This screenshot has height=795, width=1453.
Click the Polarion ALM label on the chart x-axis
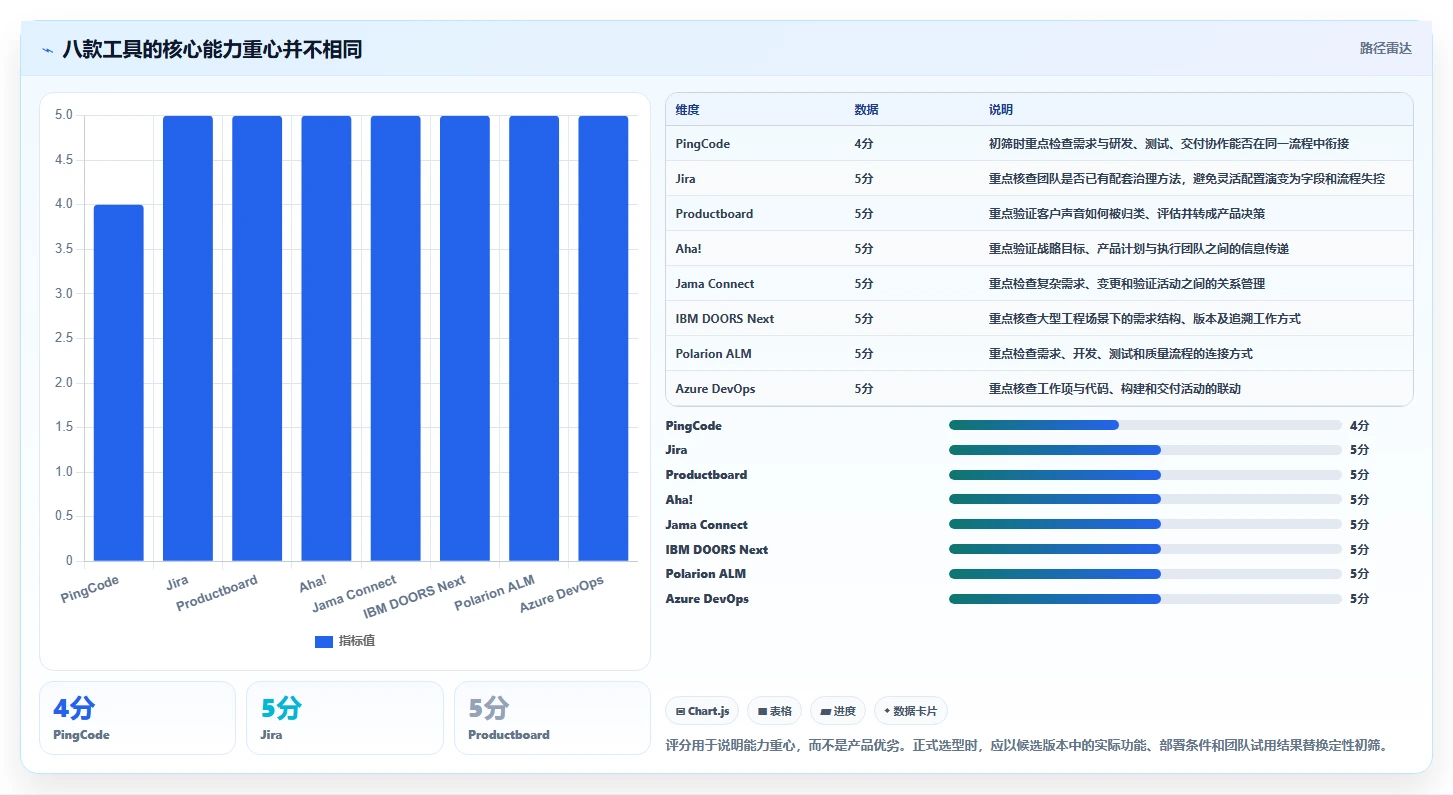tap(495, 593)
